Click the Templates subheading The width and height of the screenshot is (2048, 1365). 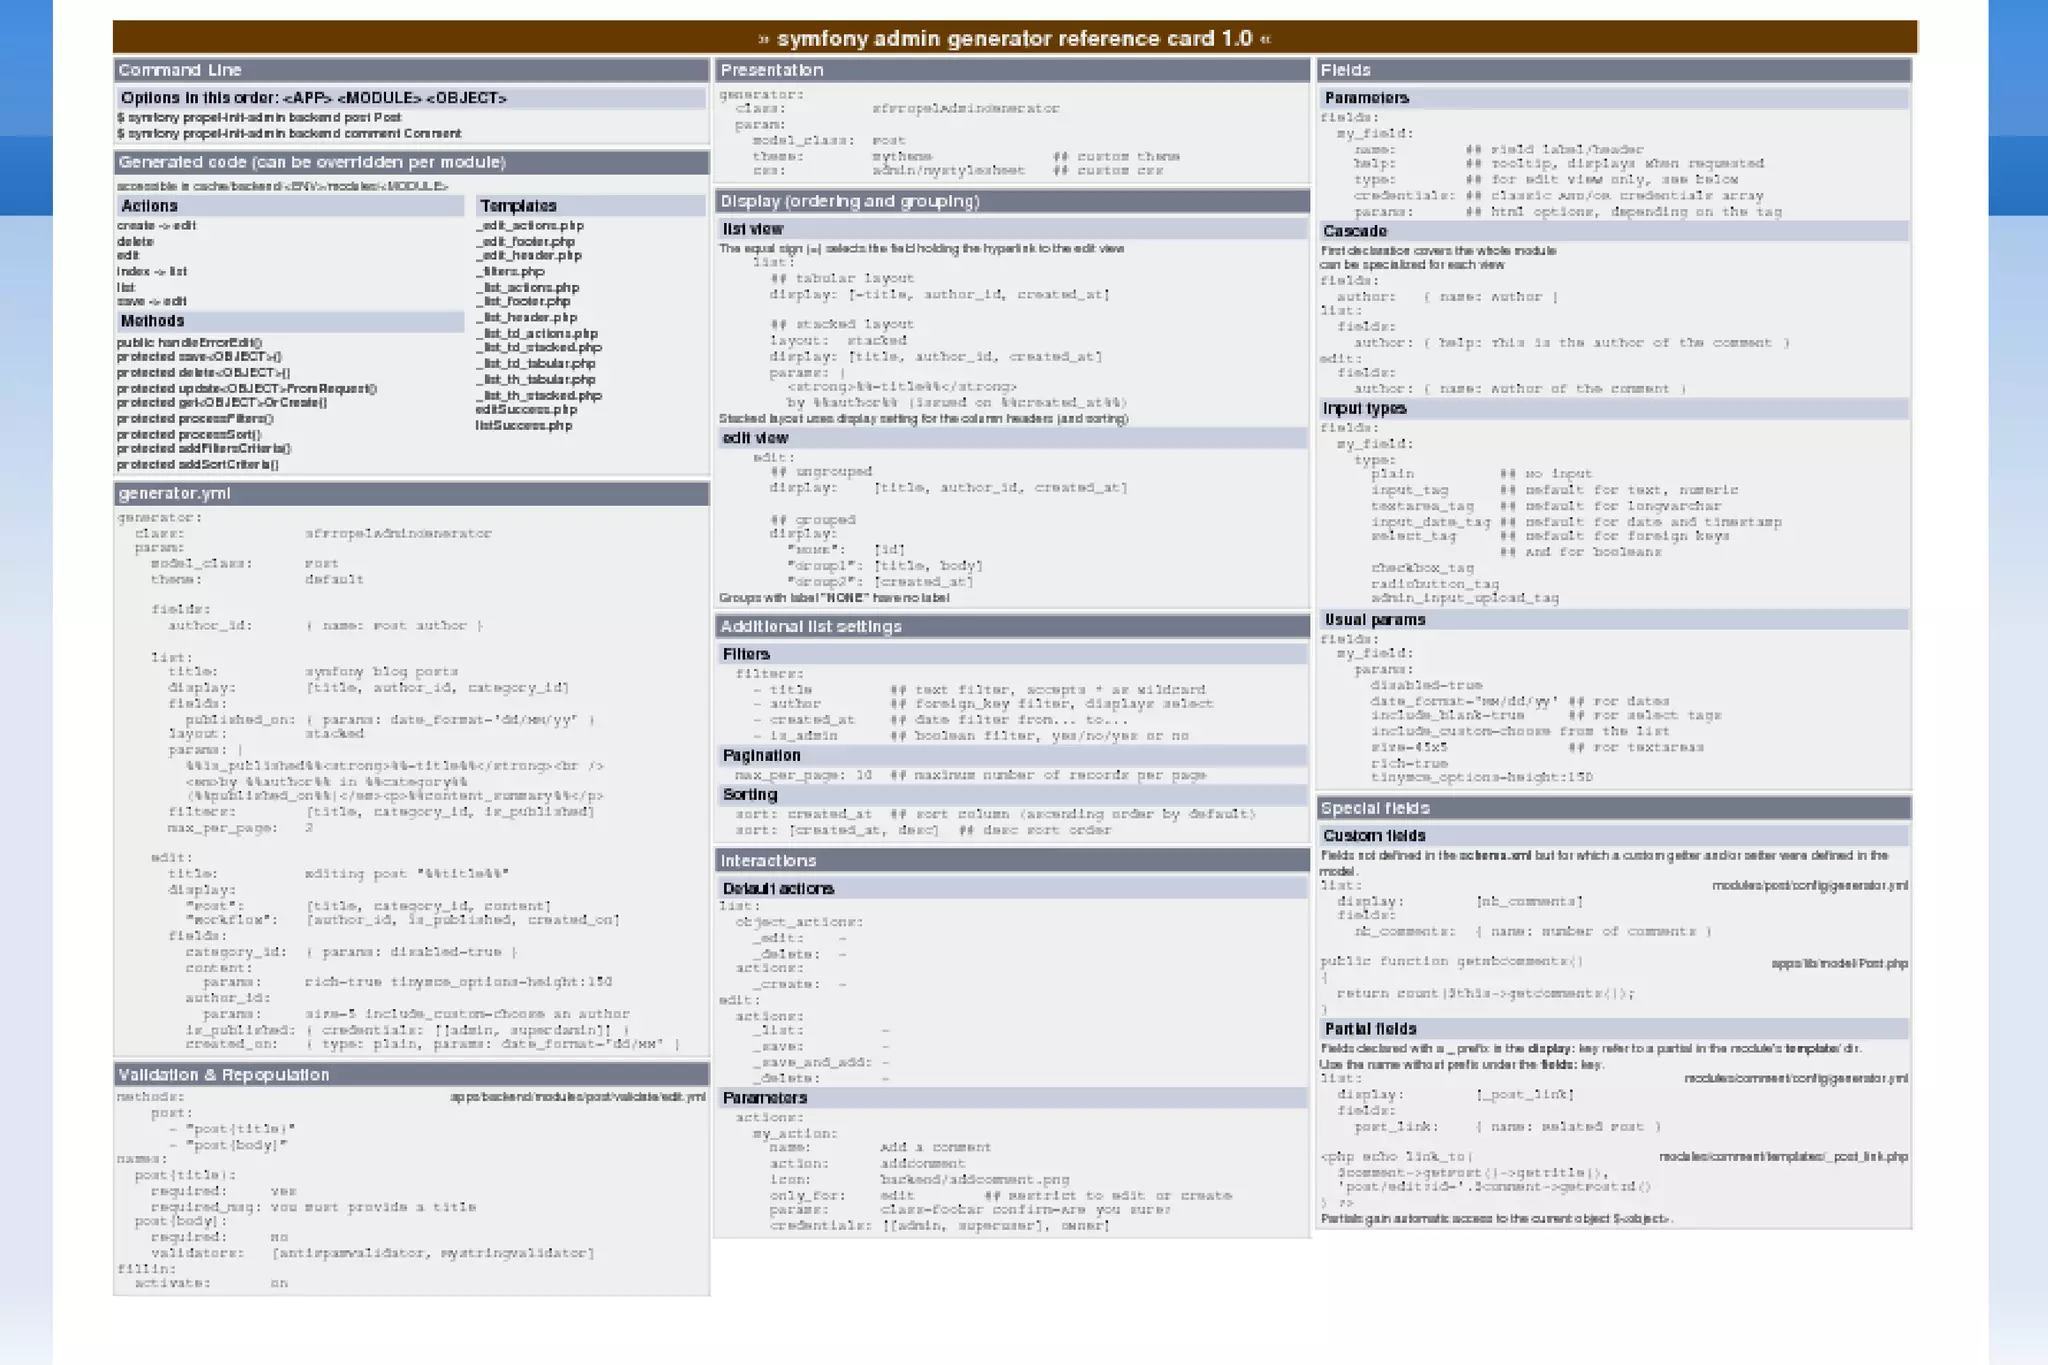(590, 206)
